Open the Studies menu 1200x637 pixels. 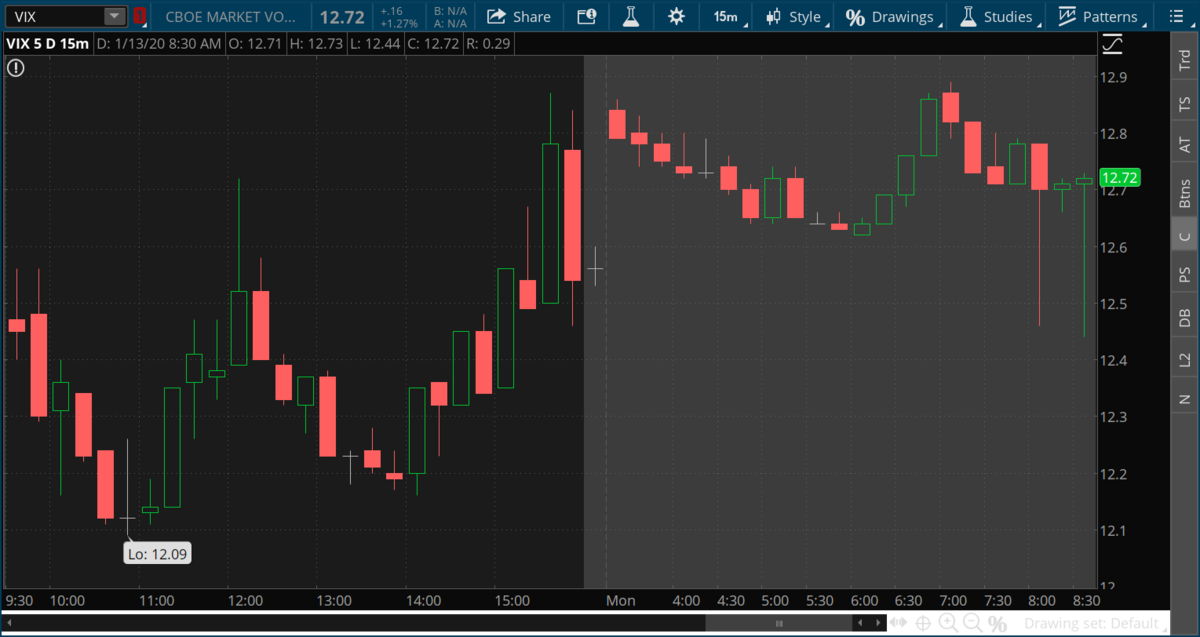[996, 16]
